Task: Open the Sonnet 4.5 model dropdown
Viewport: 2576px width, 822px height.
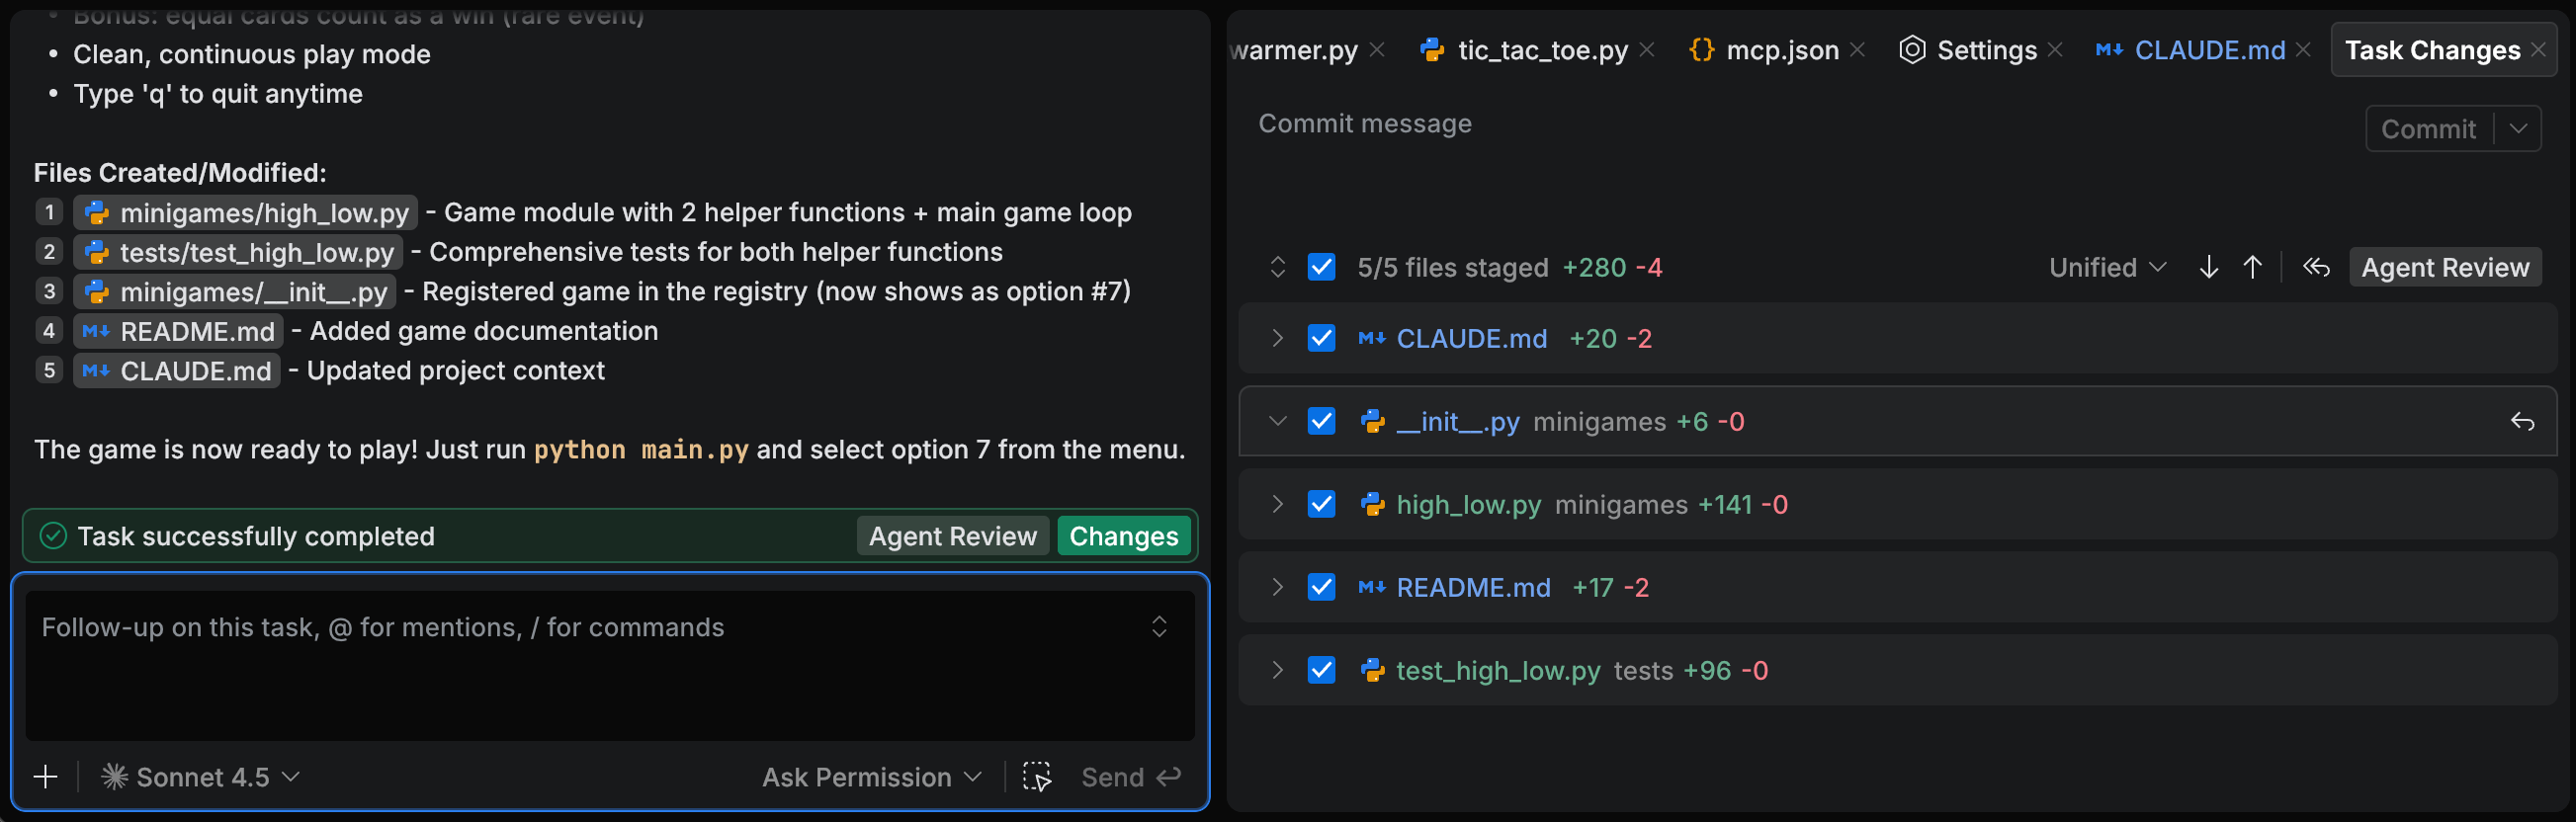Action: [x=200, y=777]
